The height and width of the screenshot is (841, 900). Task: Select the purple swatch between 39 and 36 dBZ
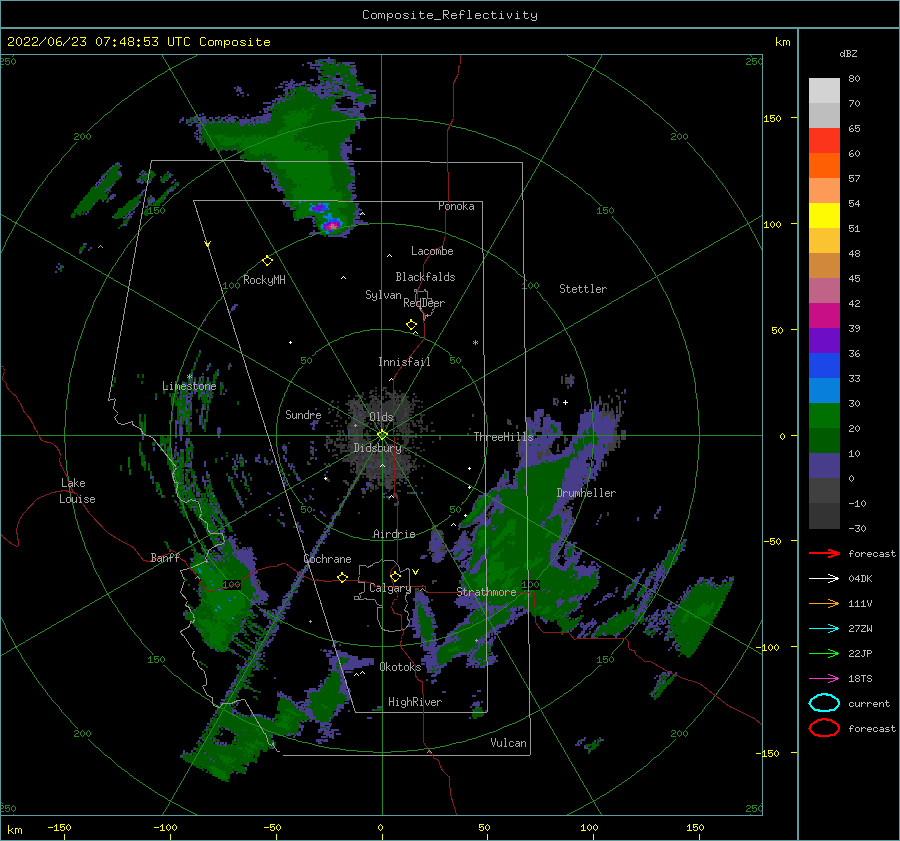[x=824, y=340]
